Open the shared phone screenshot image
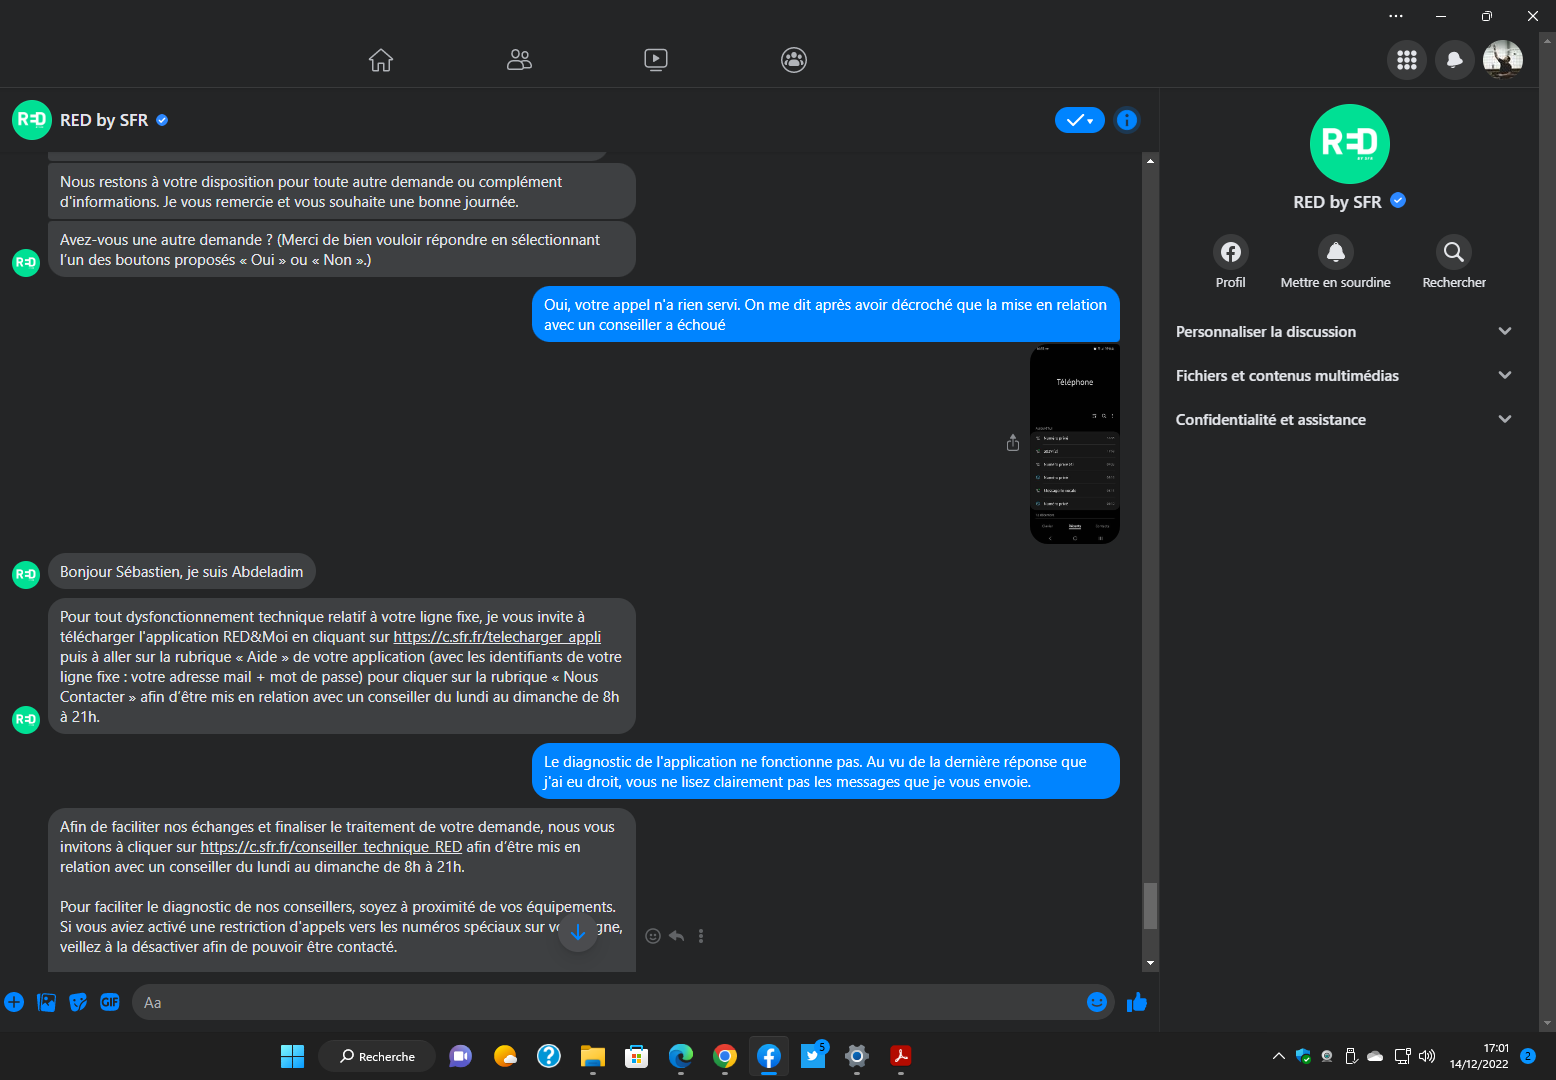This screenshot has width=1556, height=1080. (1075, 444)
